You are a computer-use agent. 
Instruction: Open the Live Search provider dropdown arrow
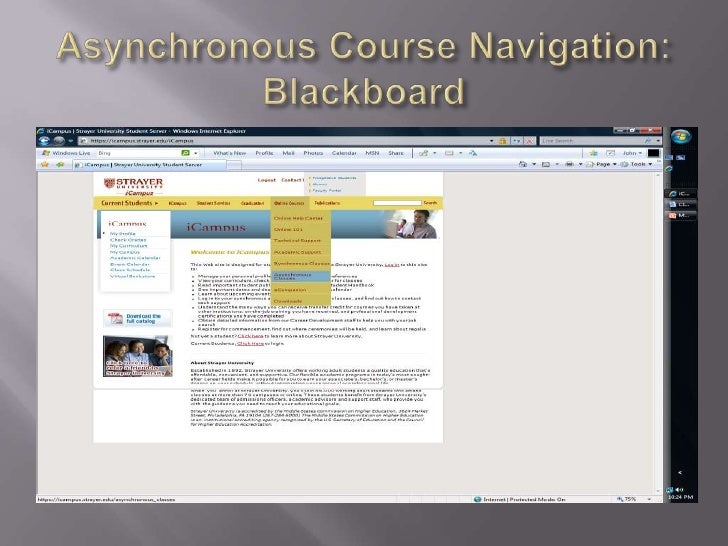(658, 141)
